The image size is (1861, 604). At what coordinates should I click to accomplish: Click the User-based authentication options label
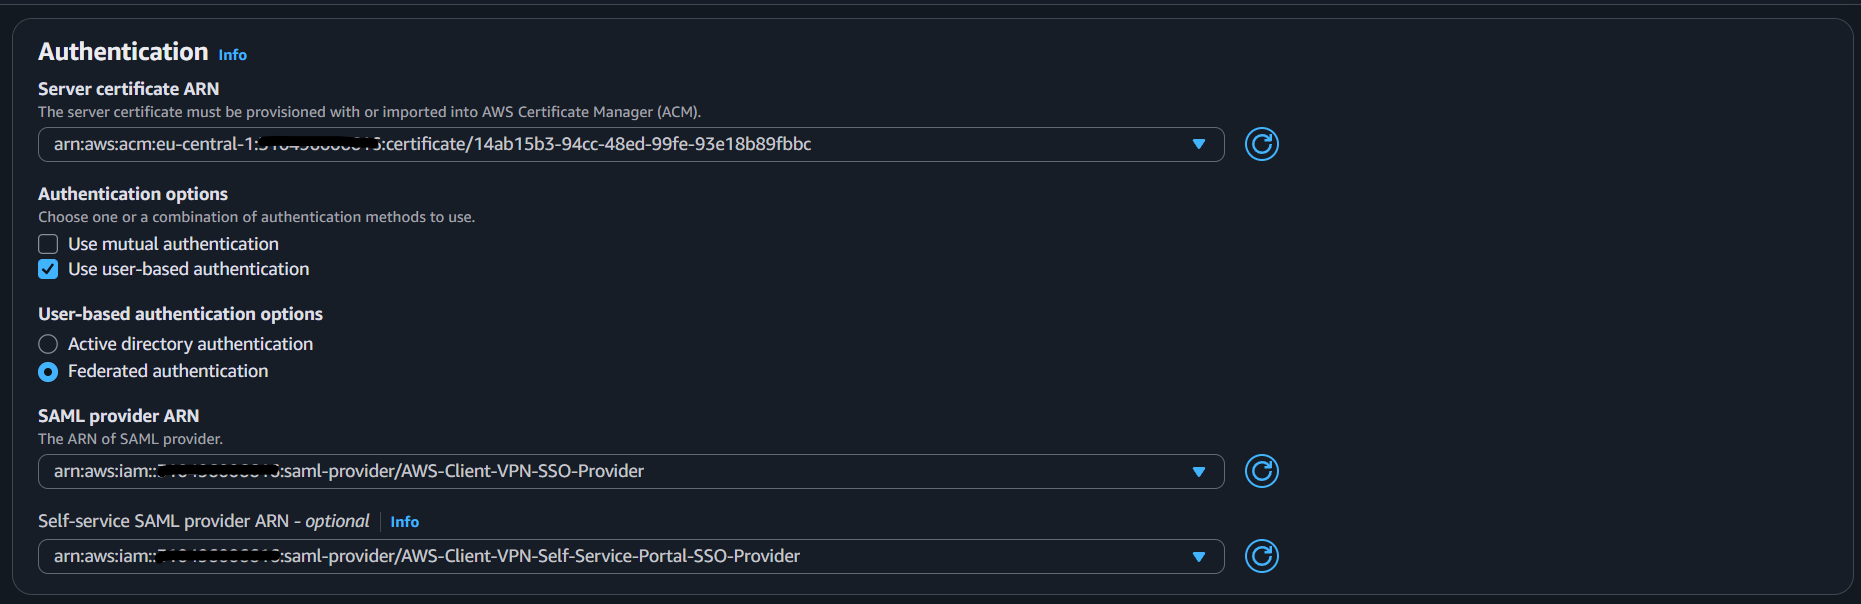tap(180, 313)
